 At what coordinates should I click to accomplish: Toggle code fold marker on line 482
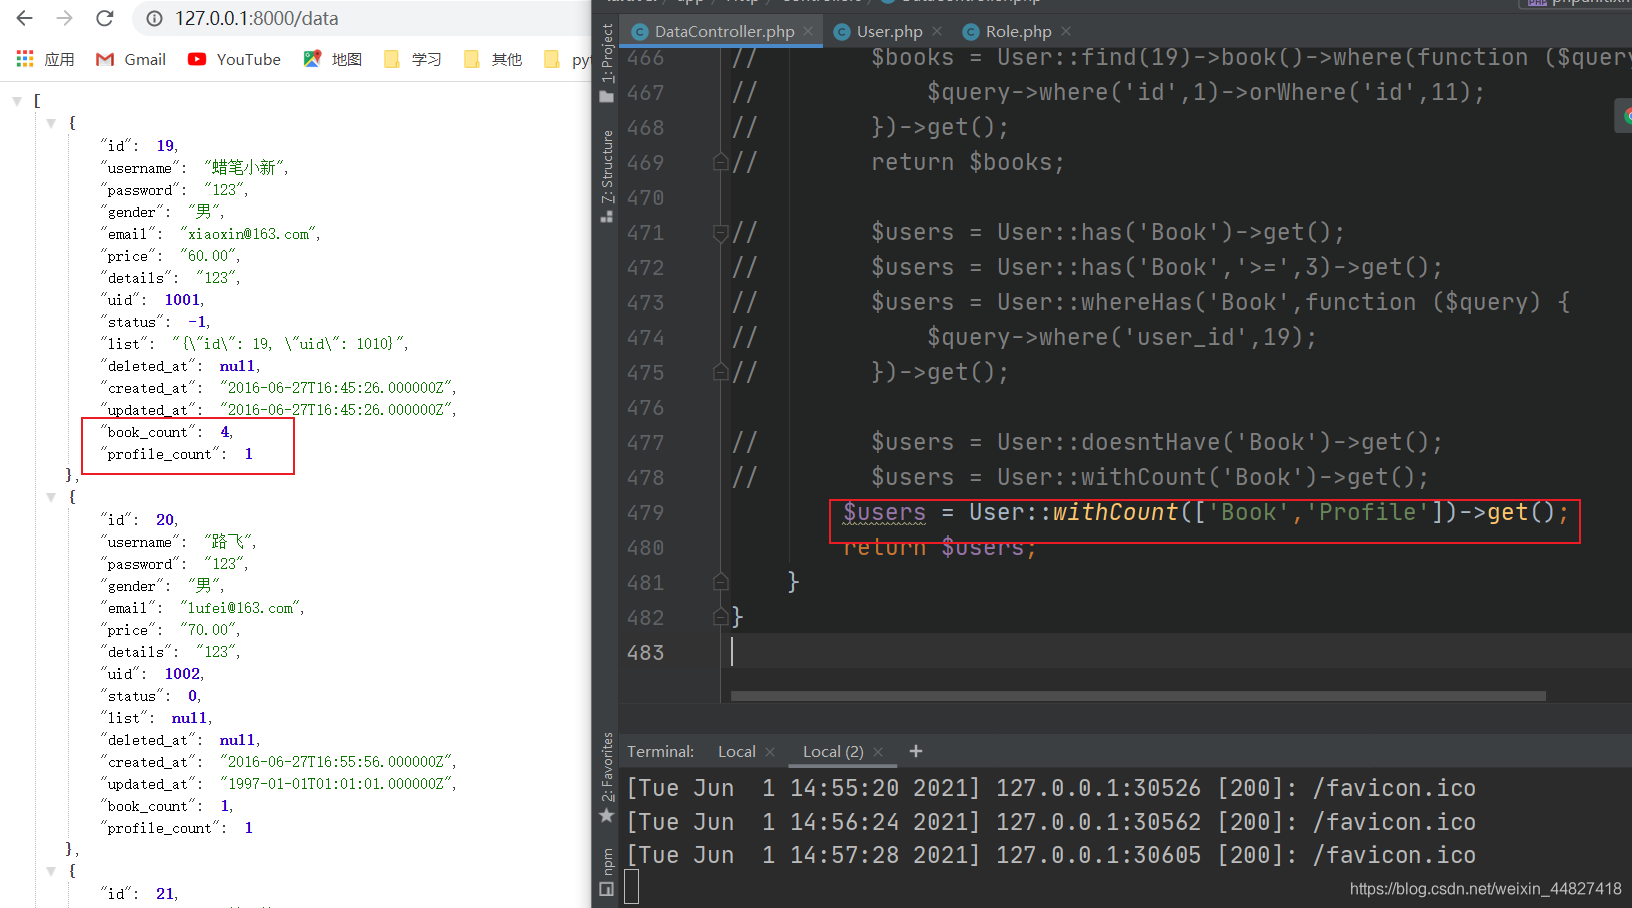point(720,617)
